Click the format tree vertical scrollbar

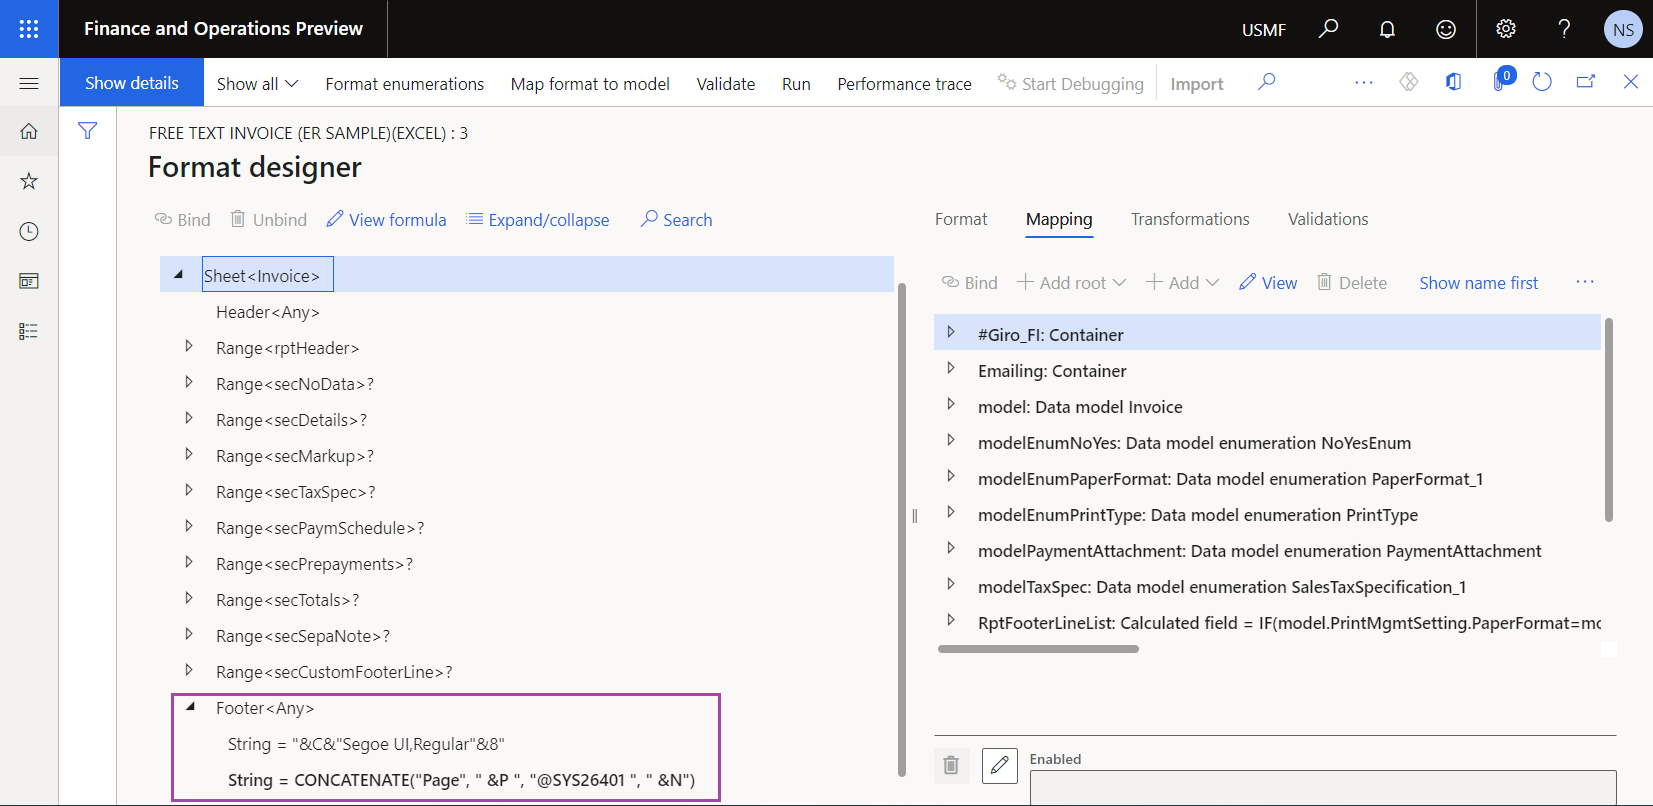pos(902,530)
